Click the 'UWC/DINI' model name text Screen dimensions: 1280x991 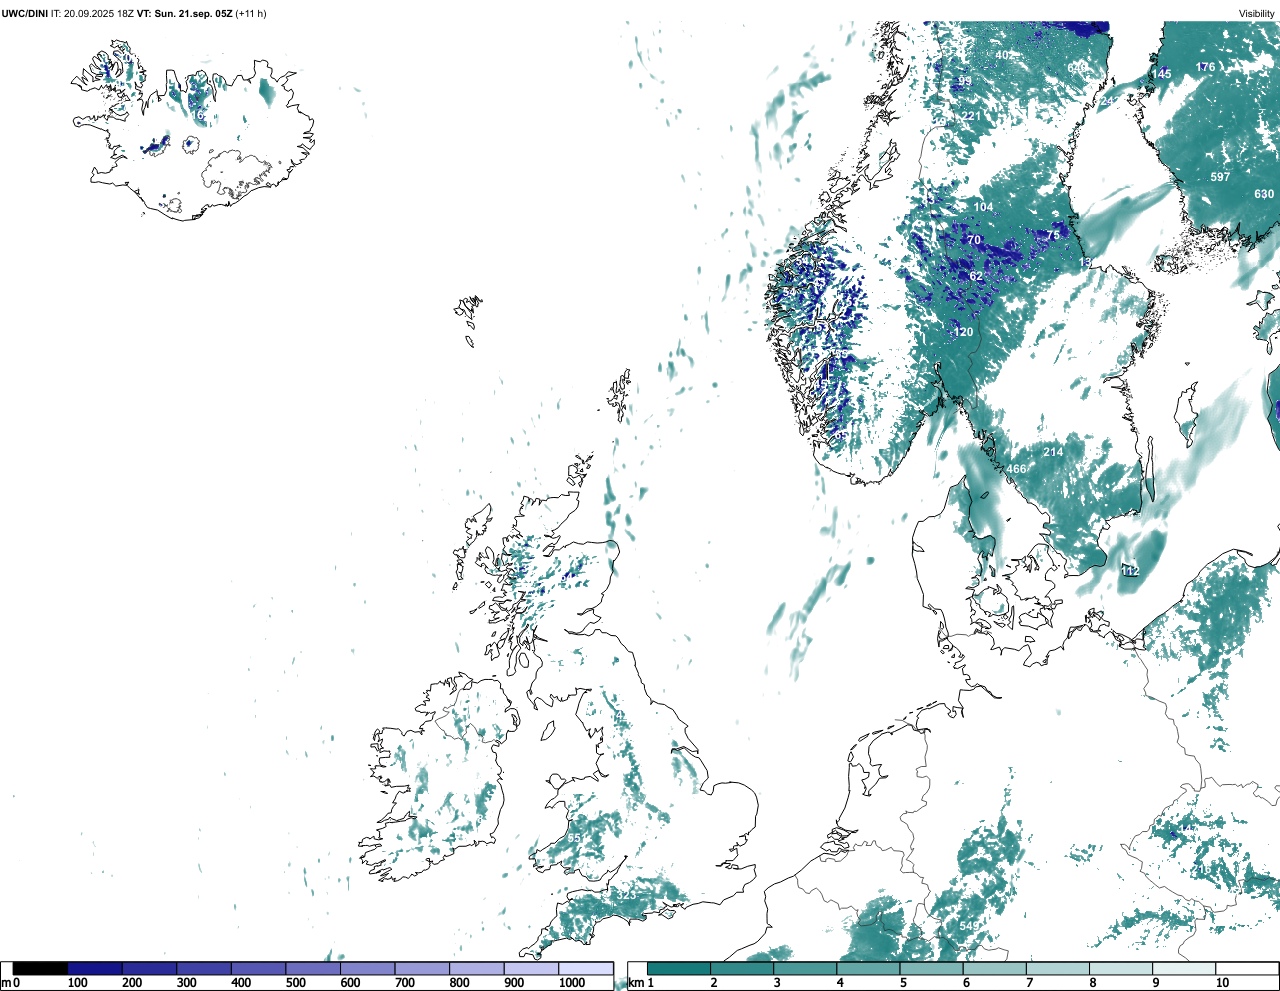click(x=25, y=13)
